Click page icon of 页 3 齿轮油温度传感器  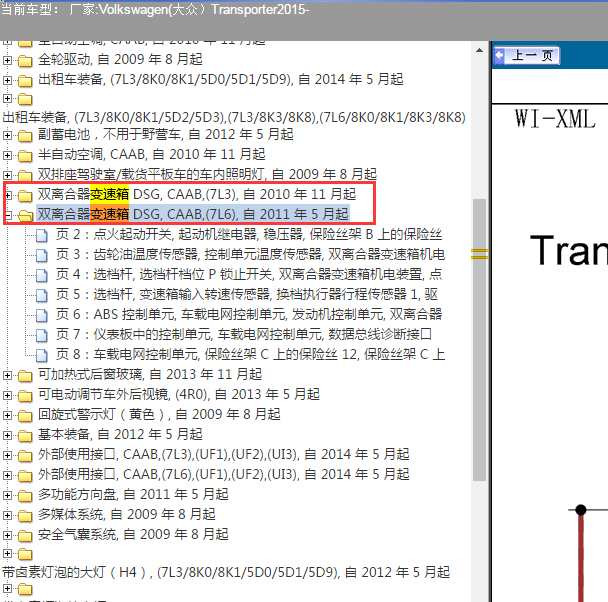coord(41,255)
